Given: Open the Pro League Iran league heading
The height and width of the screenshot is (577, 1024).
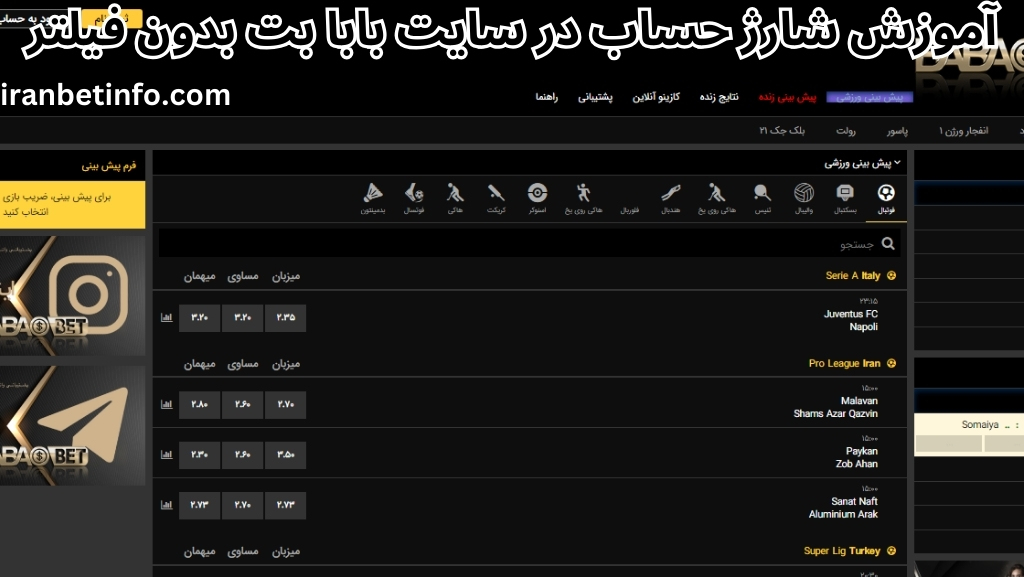Looking at the screenshot, I should point(844,363).
